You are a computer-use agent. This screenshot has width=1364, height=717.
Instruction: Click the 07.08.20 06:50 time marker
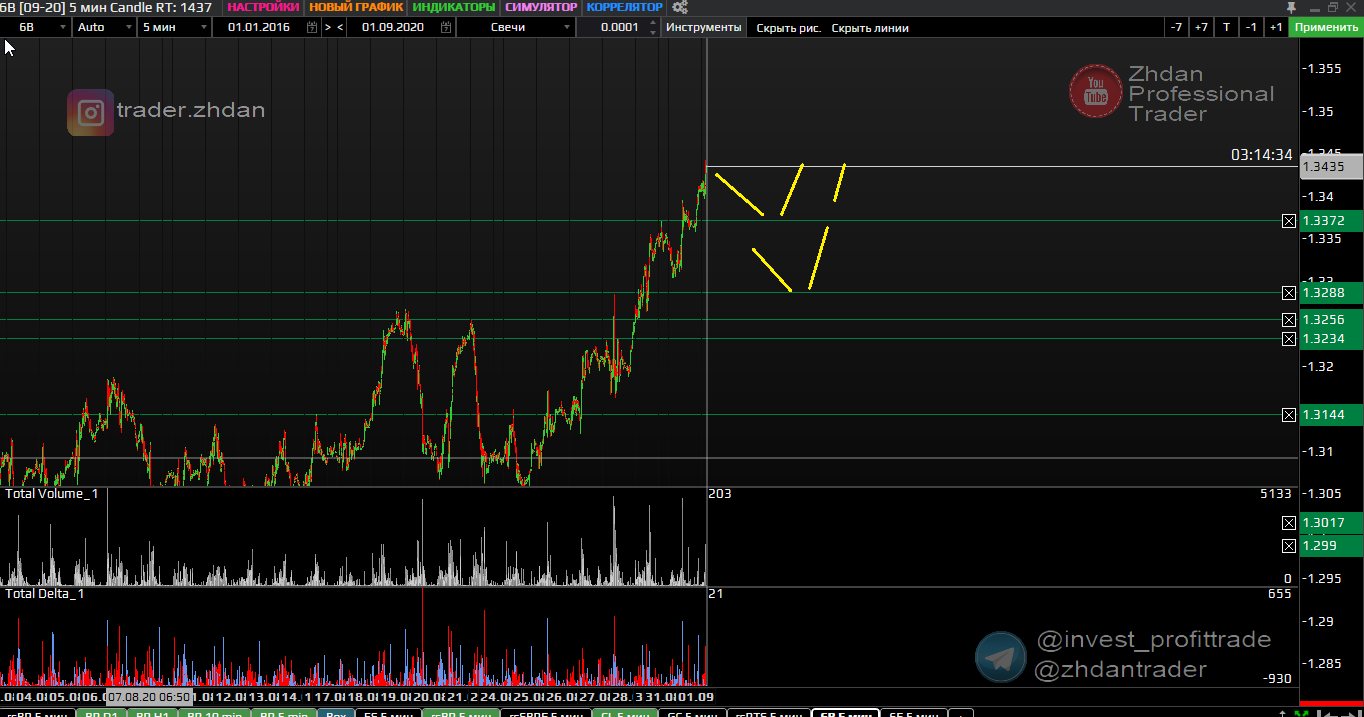coord(149,696)
